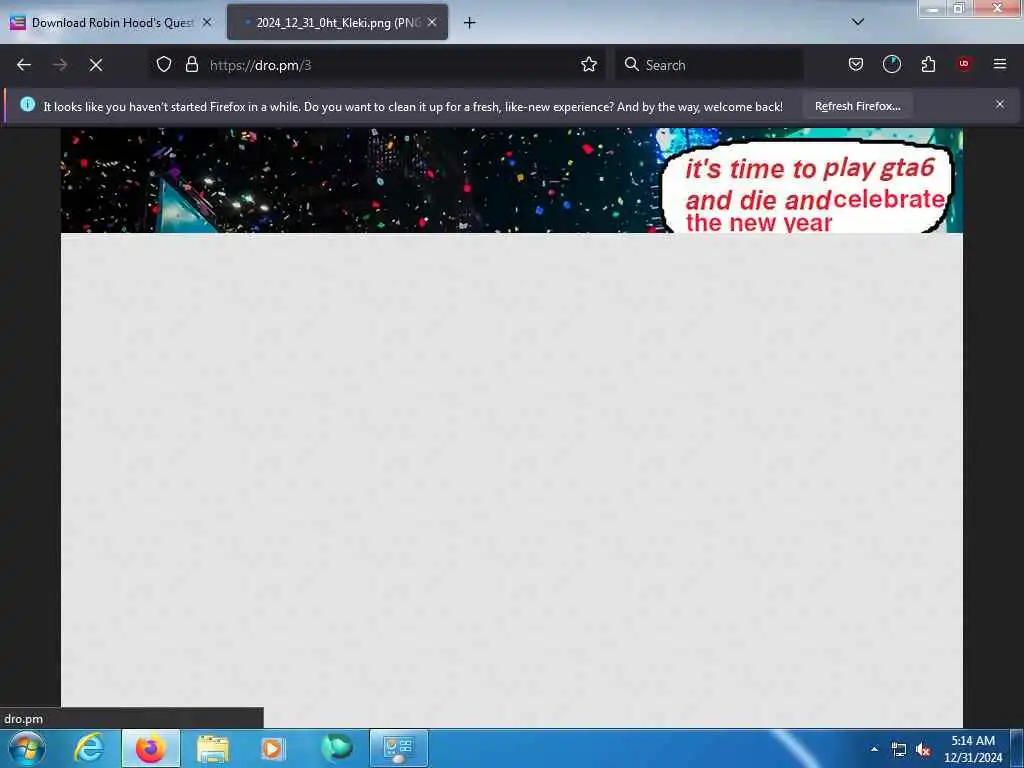
Task: Open the clock showing 5:14 AM
Action: coord(973,749)
